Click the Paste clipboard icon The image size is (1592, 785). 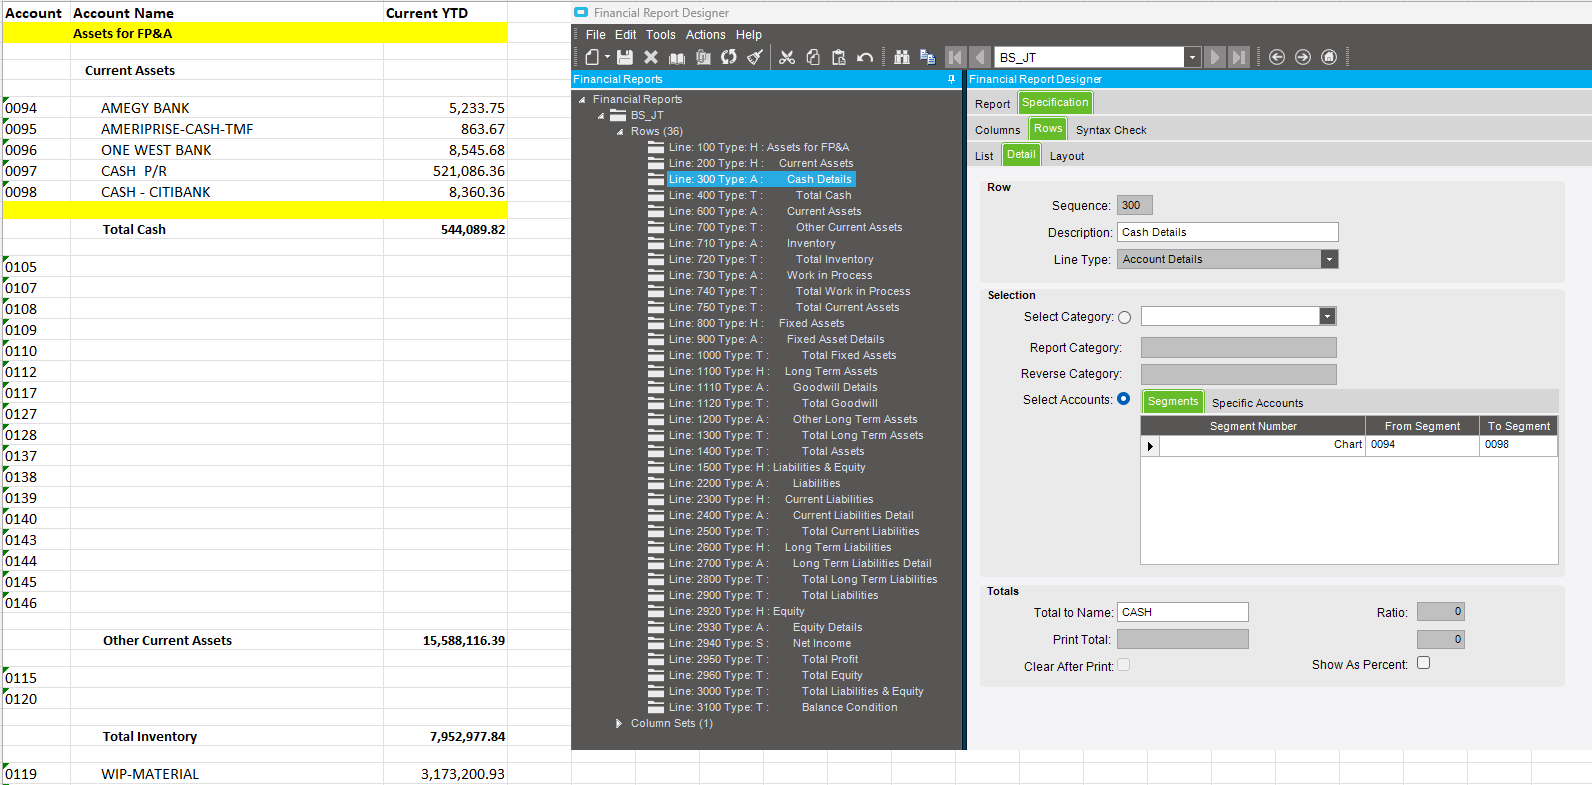(839, 57)
